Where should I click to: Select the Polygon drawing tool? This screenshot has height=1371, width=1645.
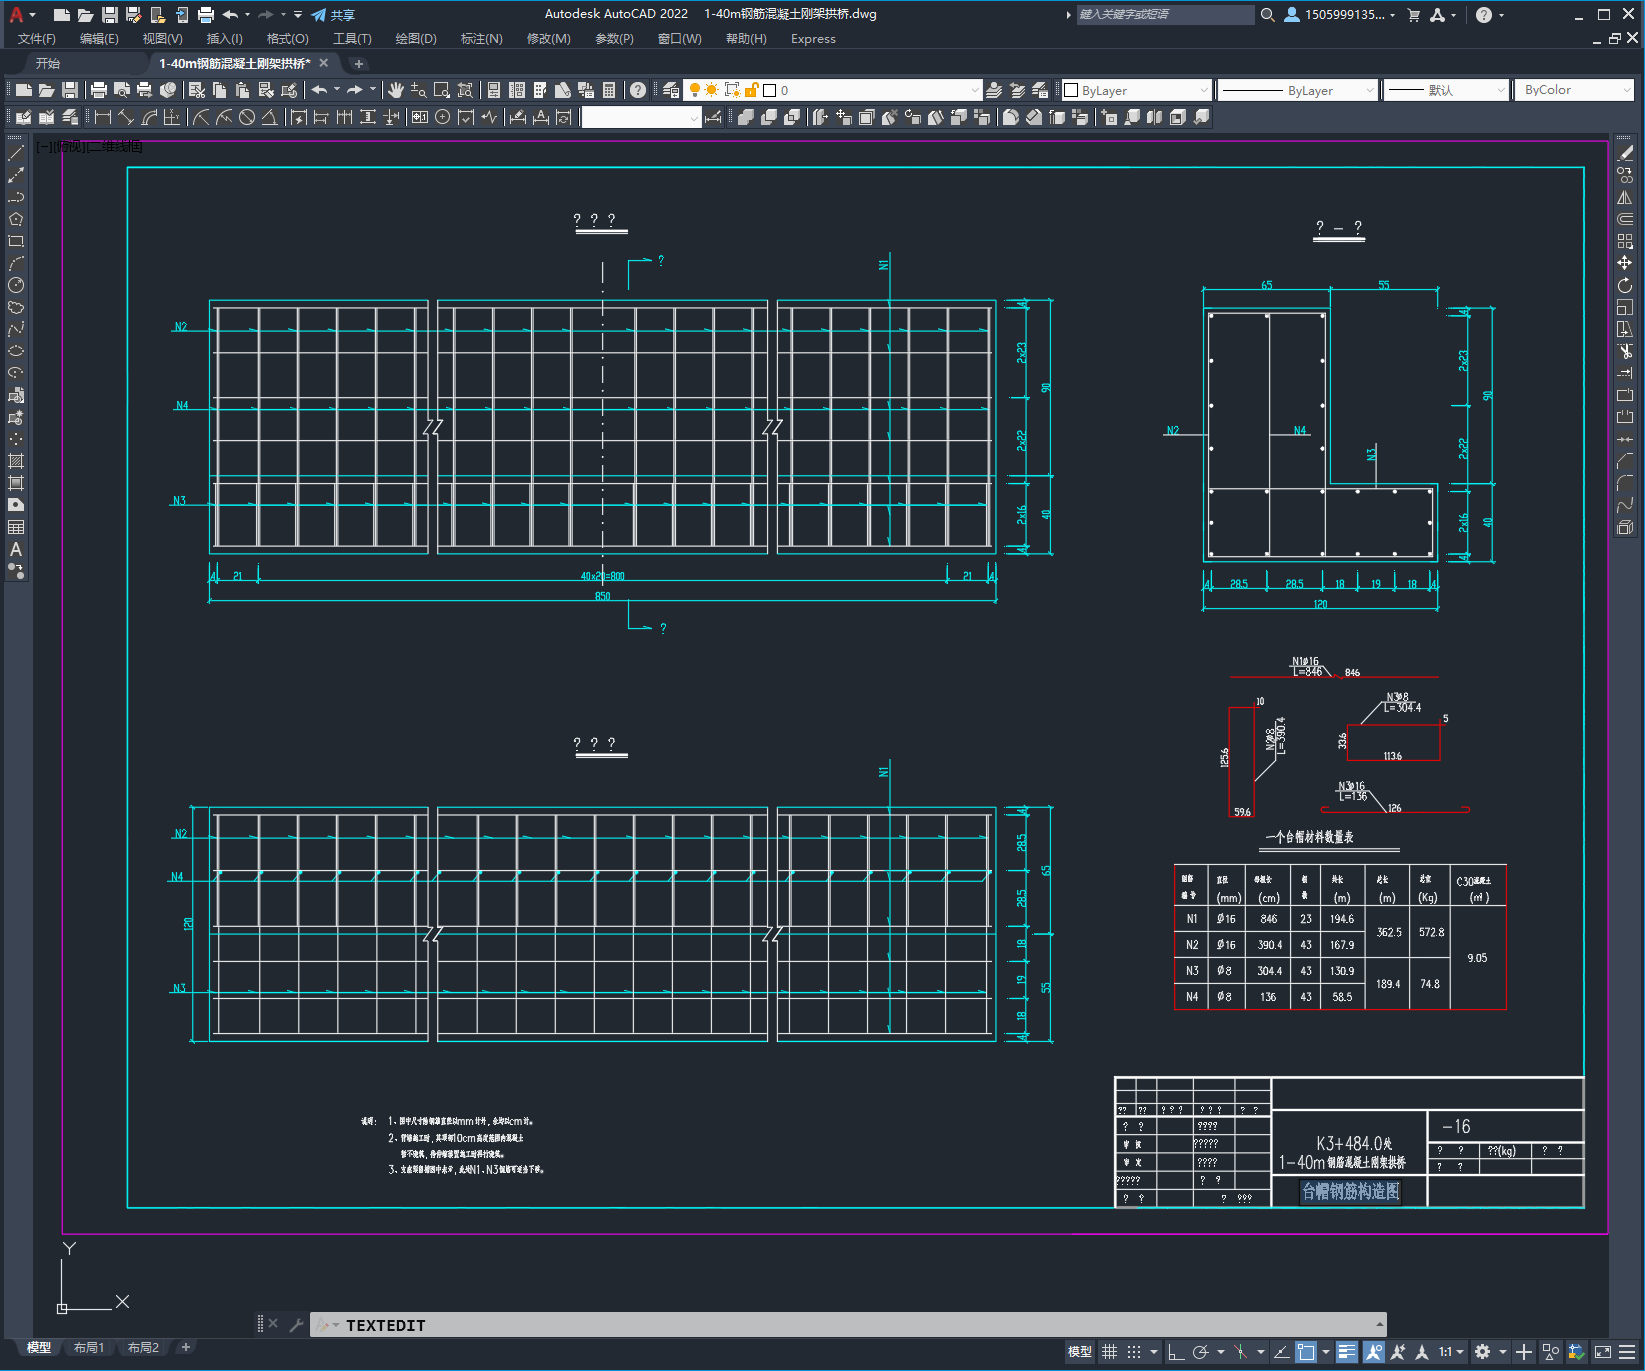[x=16, y=220]
